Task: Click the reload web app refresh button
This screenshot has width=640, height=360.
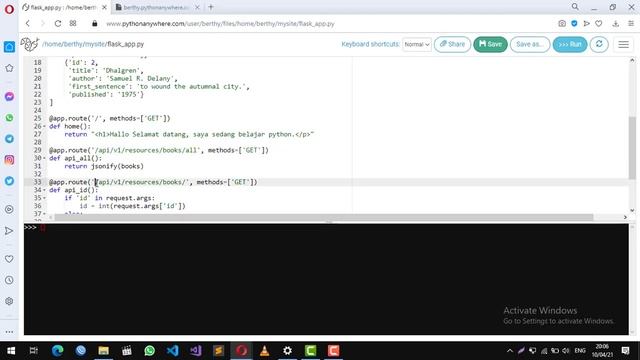Action: pos(599,44)
